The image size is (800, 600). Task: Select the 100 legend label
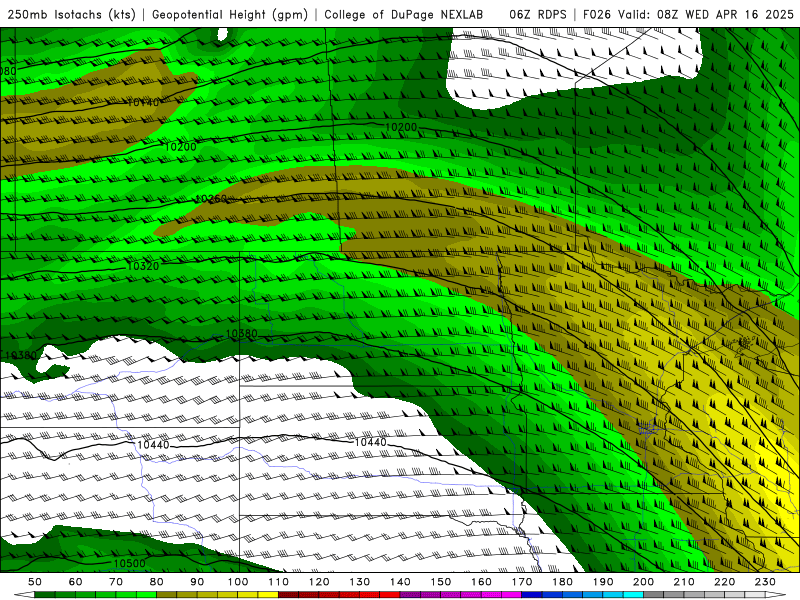pyautogui.click(x=238, y=582)
